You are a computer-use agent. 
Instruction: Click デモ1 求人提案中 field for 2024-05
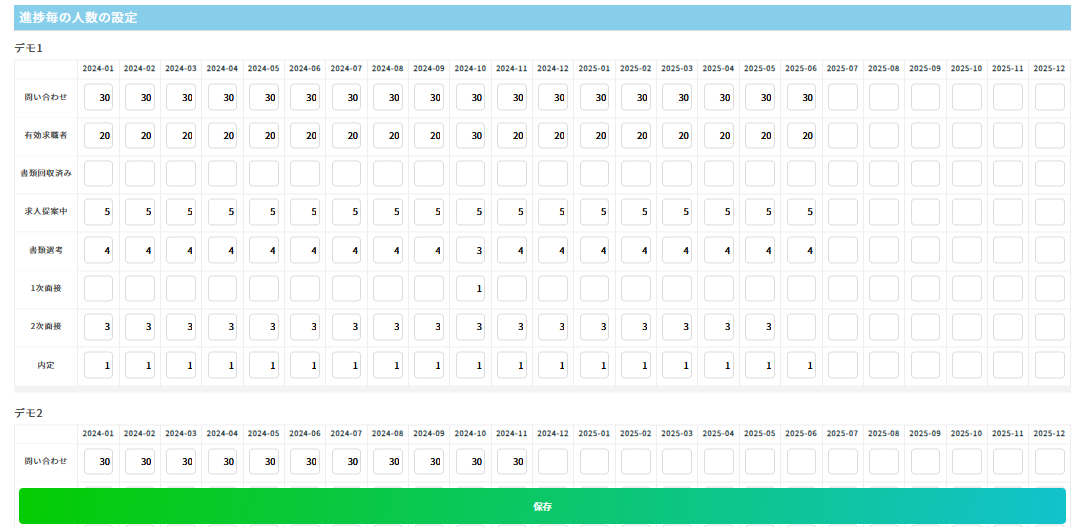point(264,212)
